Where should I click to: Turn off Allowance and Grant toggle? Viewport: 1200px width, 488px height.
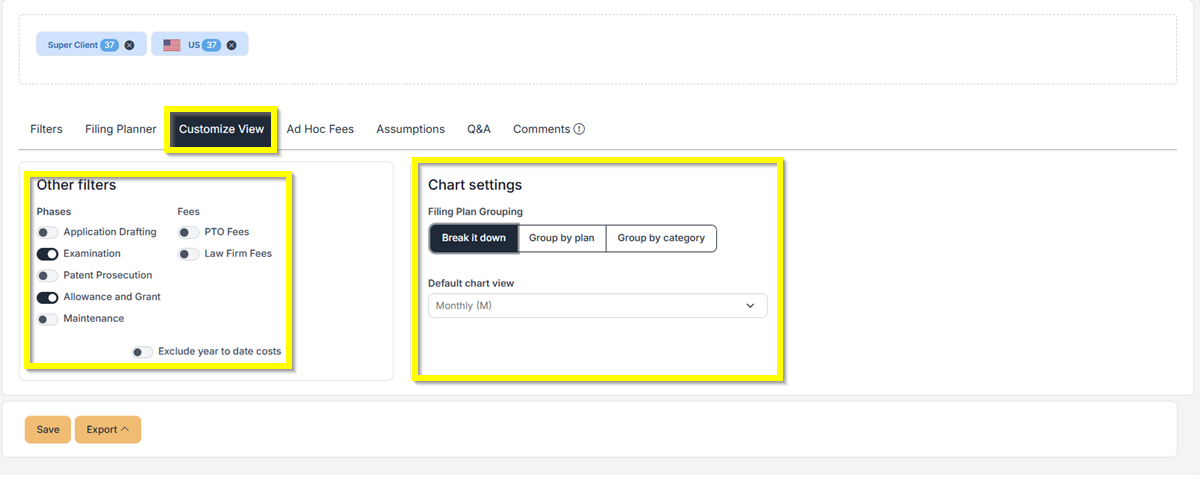pos(47,297)
